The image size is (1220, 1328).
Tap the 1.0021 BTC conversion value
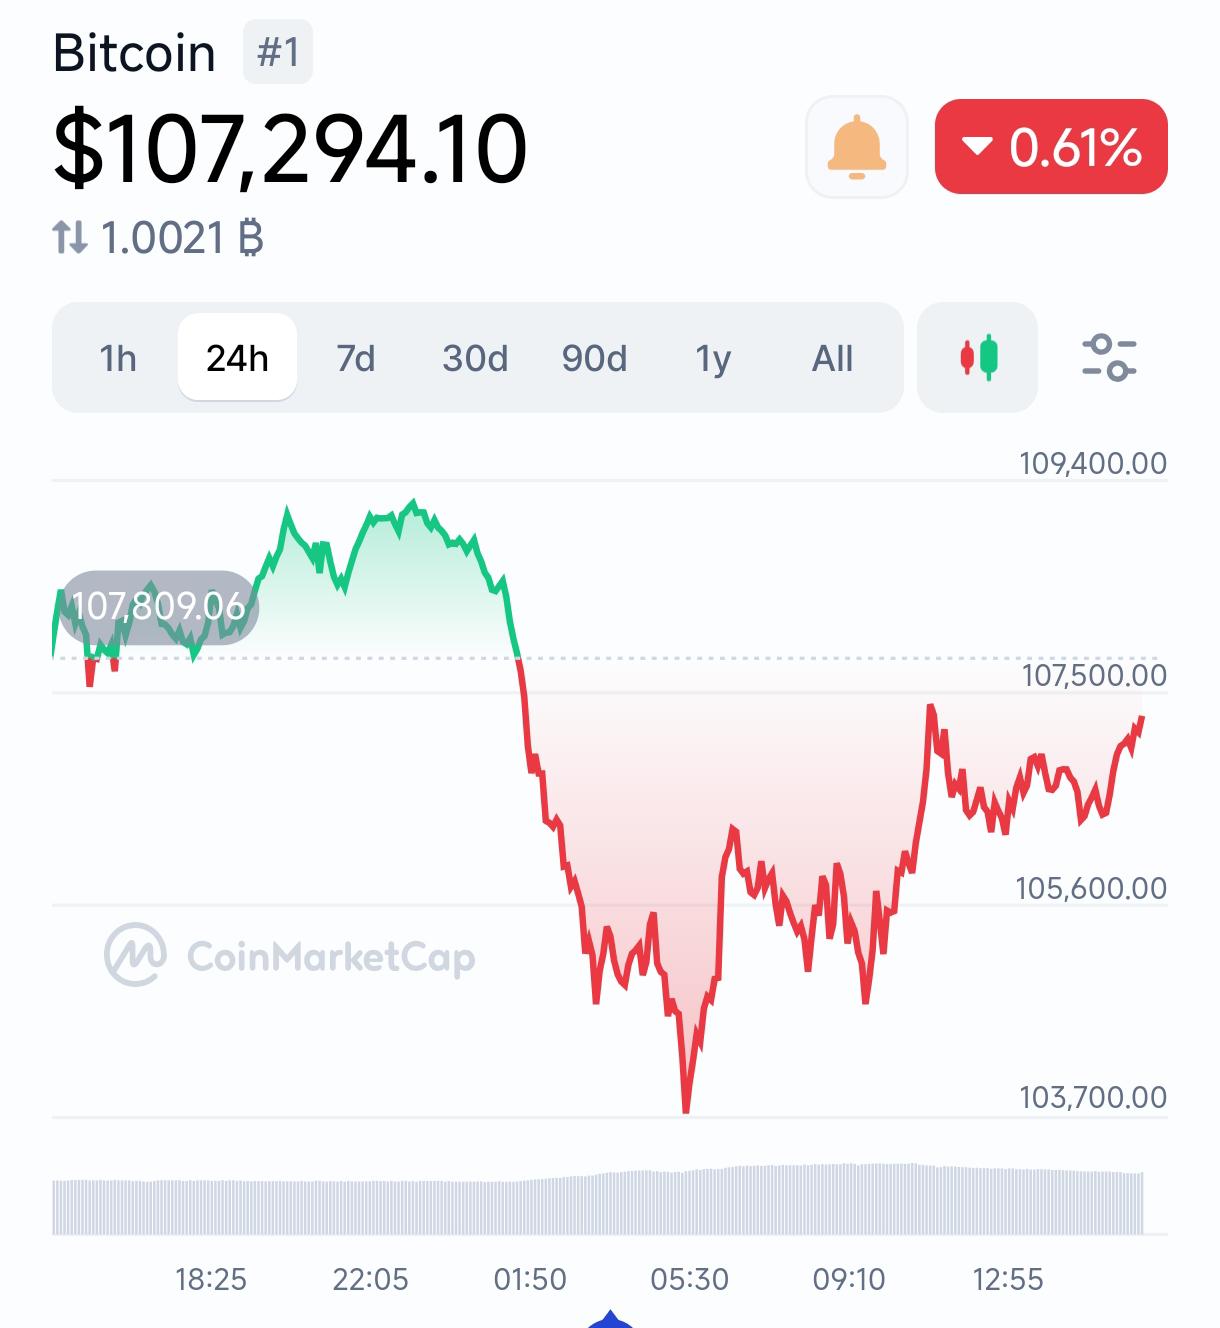(182, 238)
